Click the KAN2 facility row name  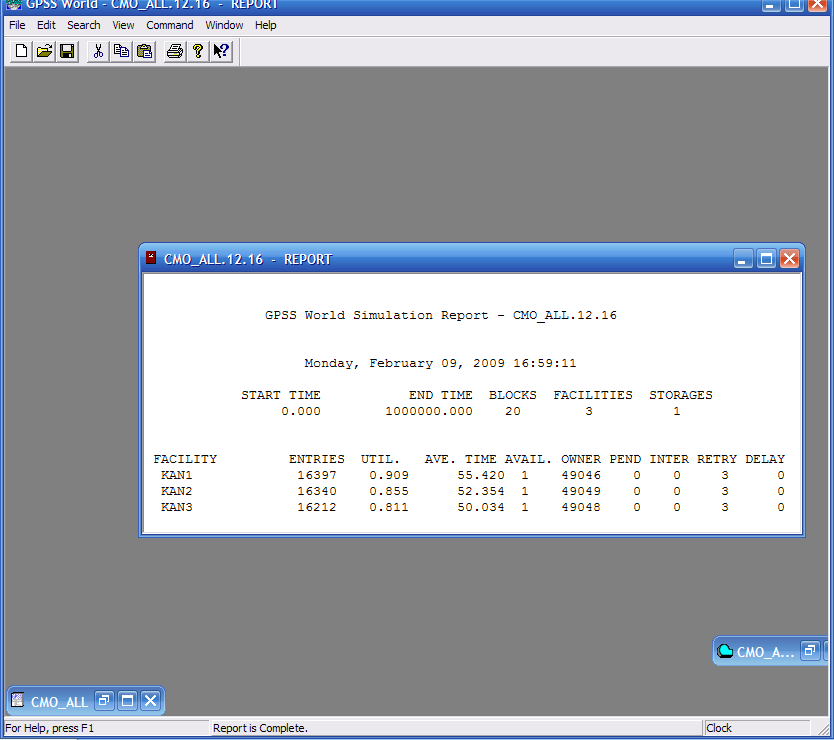coord(177,491)
